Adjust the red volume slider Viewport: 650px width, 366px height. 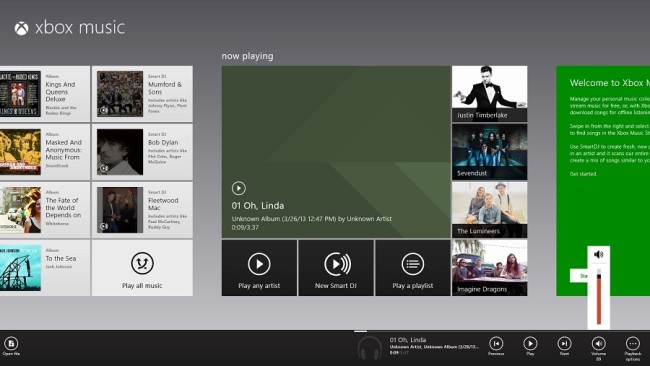click(599, 296)
